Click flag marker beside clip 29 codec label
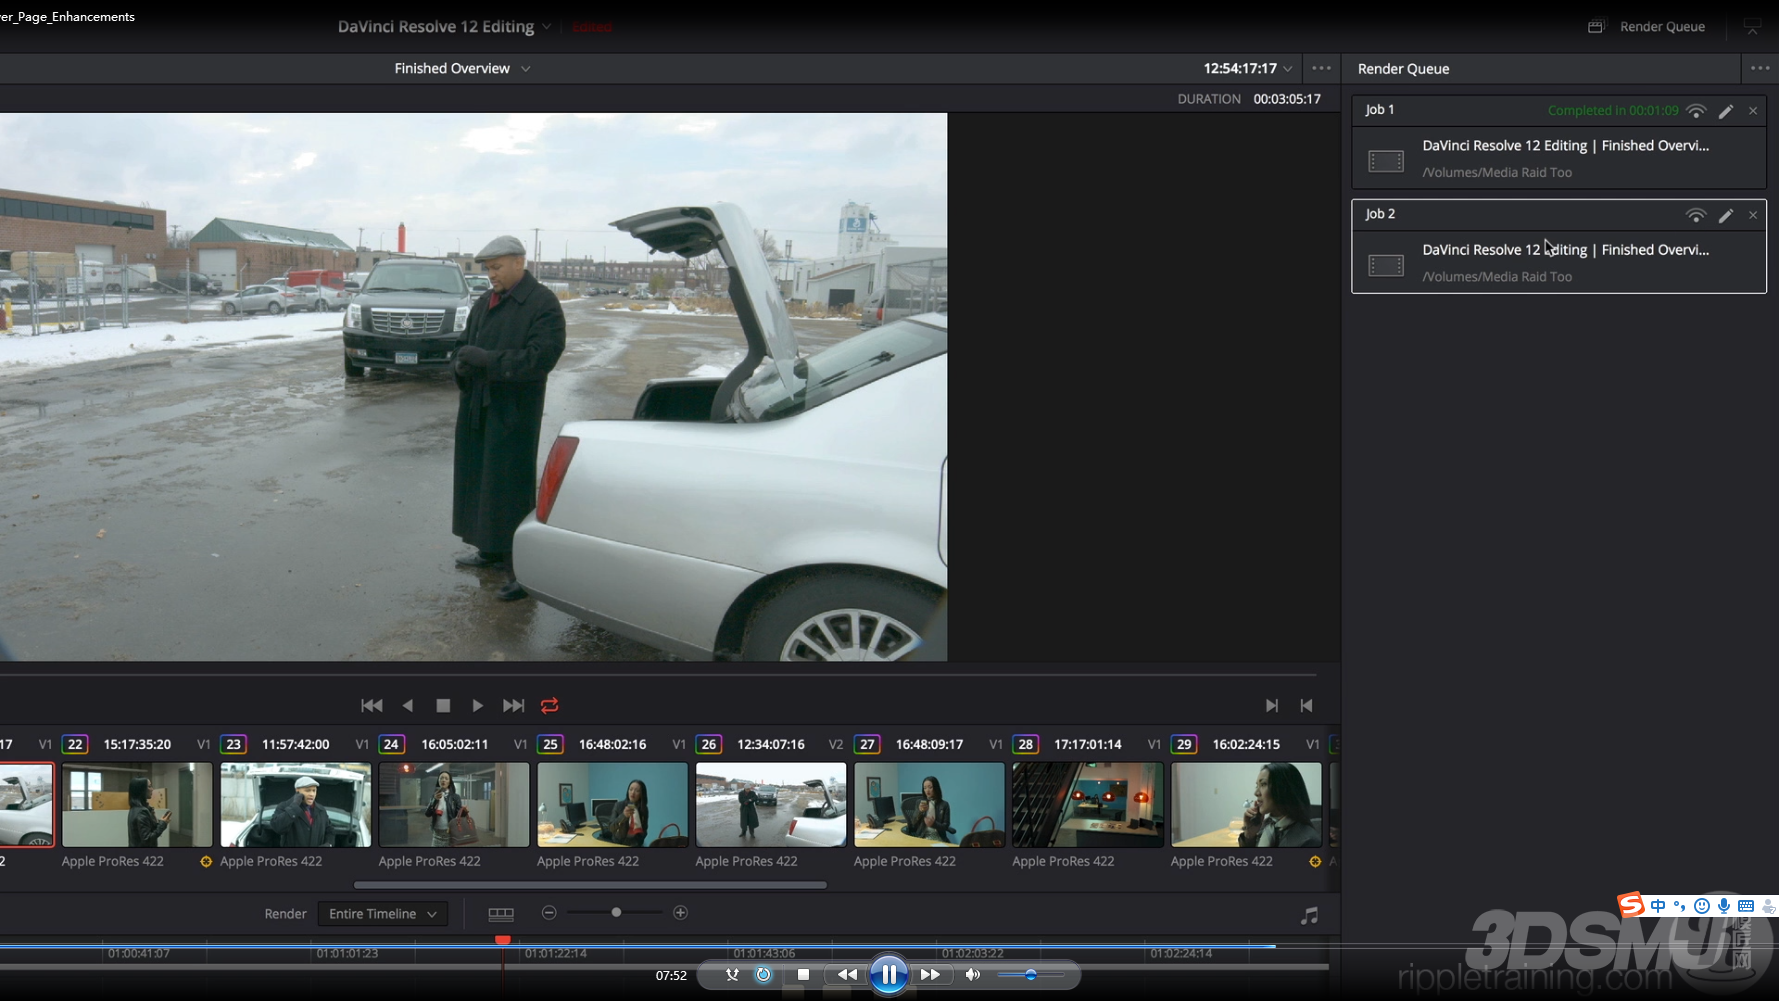 (1315, 861)
